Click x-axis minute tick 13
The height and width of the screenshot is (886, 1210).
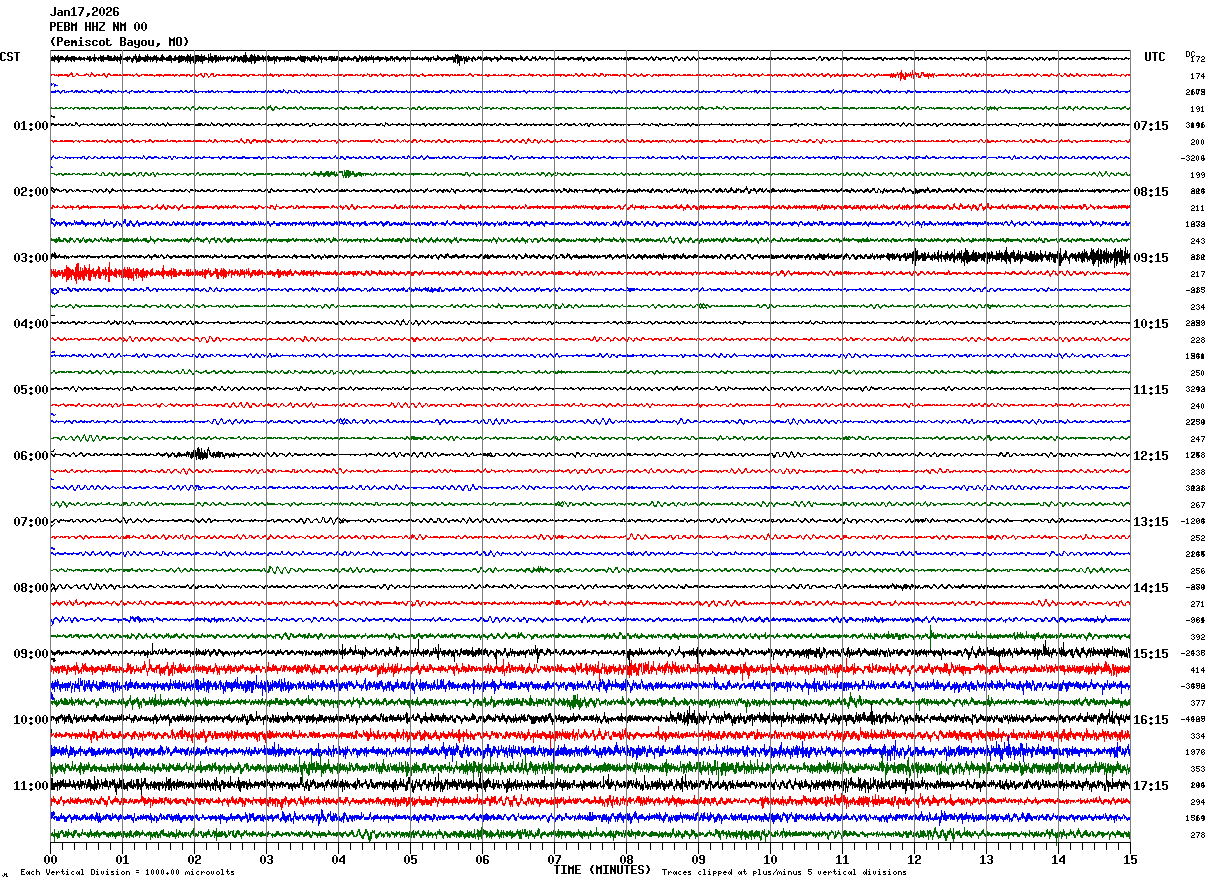tap(986, 859)
